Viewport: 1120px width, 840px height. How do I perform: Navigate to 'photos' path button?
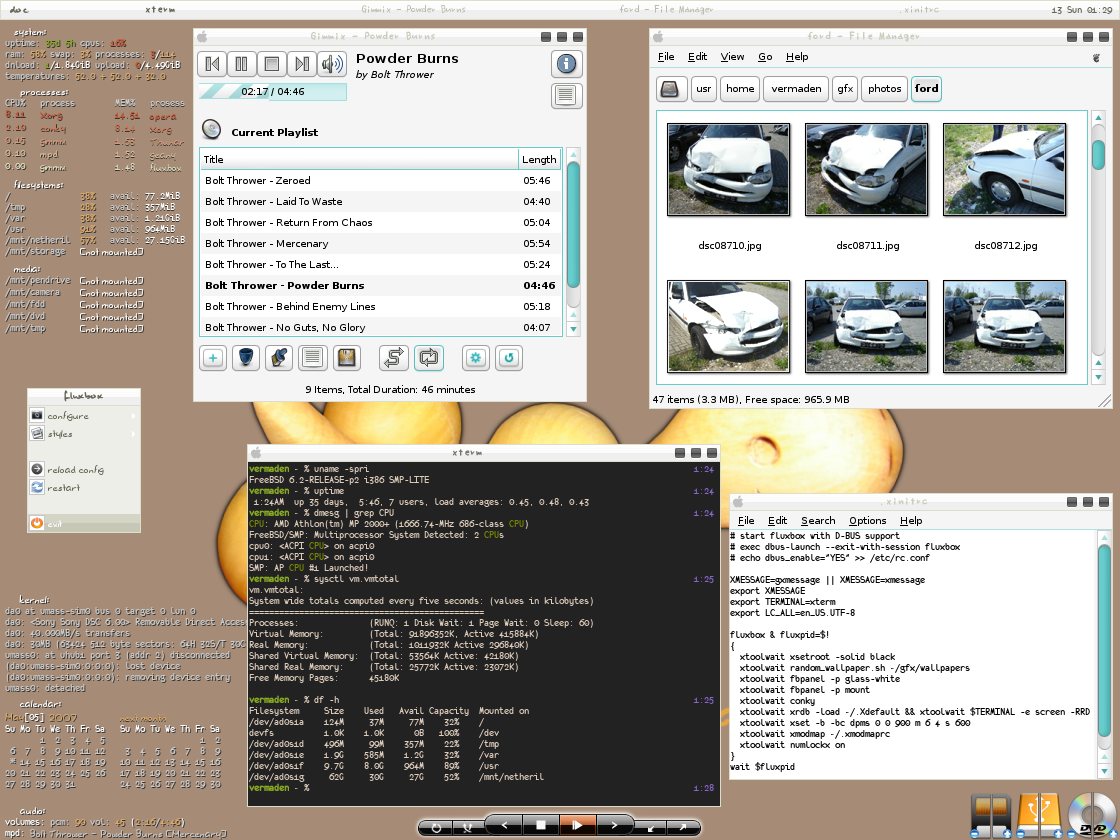[884, 89]
